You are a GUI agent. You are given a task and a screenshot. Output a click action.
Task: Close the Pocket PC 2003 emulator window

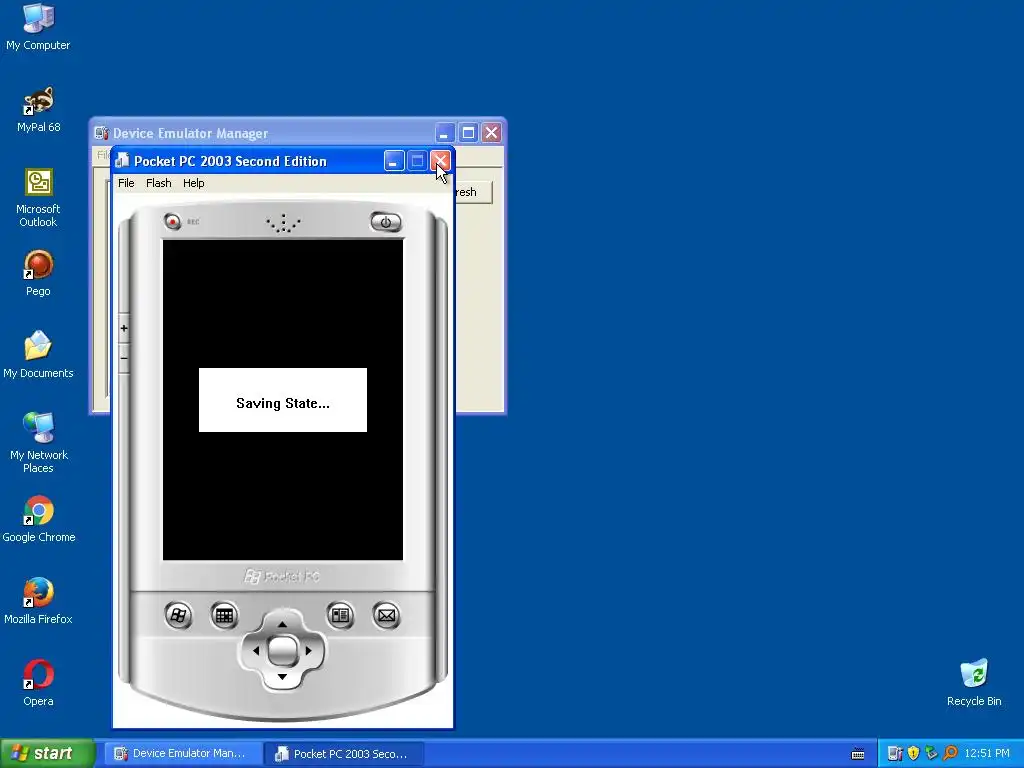click(x=440, y=161)
